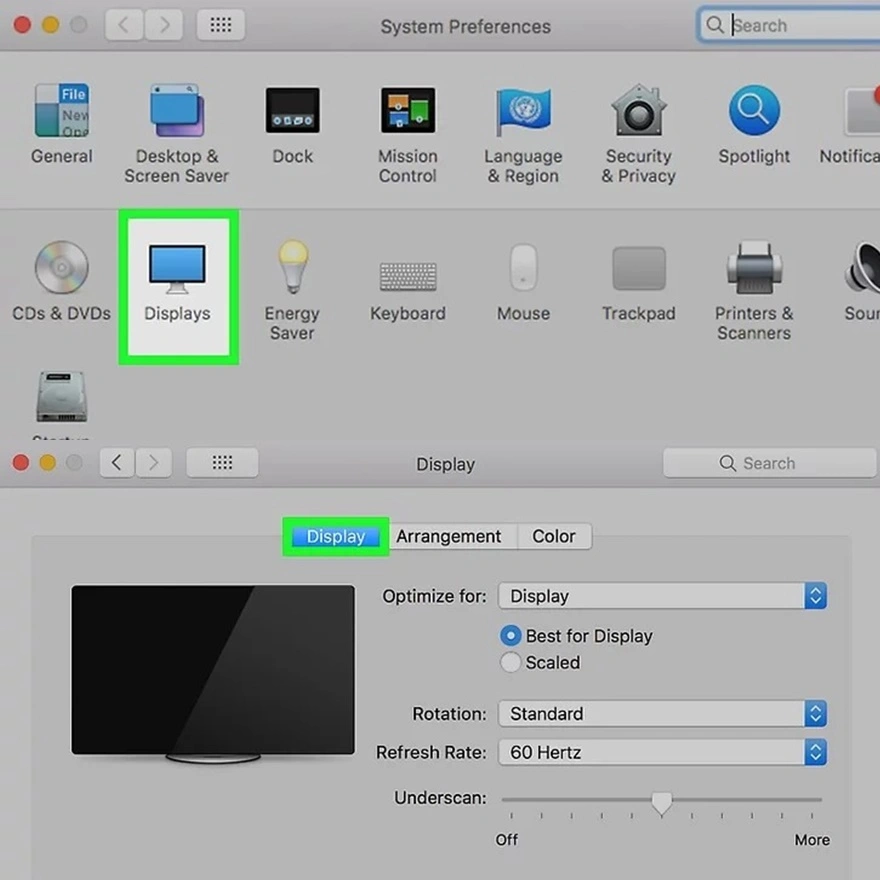
Task: Switch to the Arrangement tab
Action: coord(450,536)
